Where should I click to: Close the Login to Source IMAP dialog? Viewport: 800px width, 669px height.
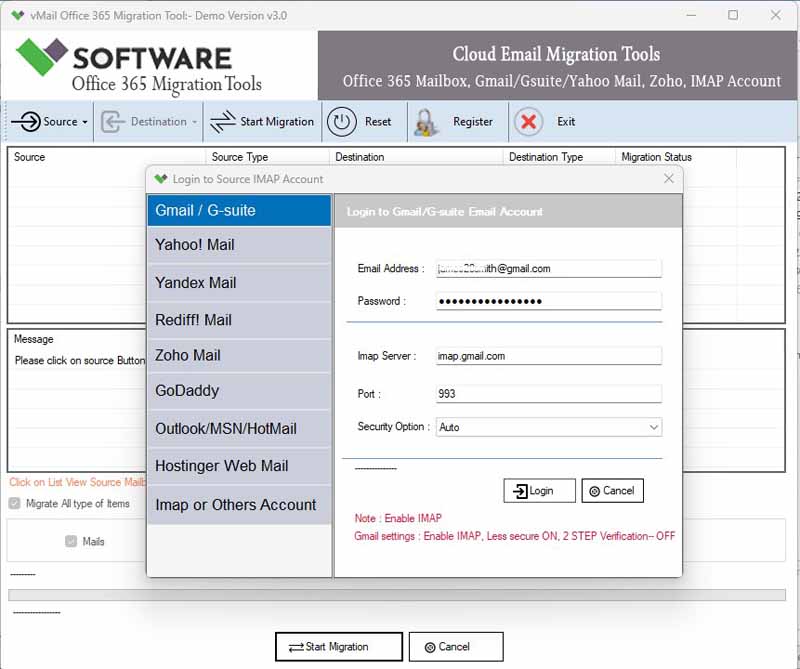tap(669, 179)
